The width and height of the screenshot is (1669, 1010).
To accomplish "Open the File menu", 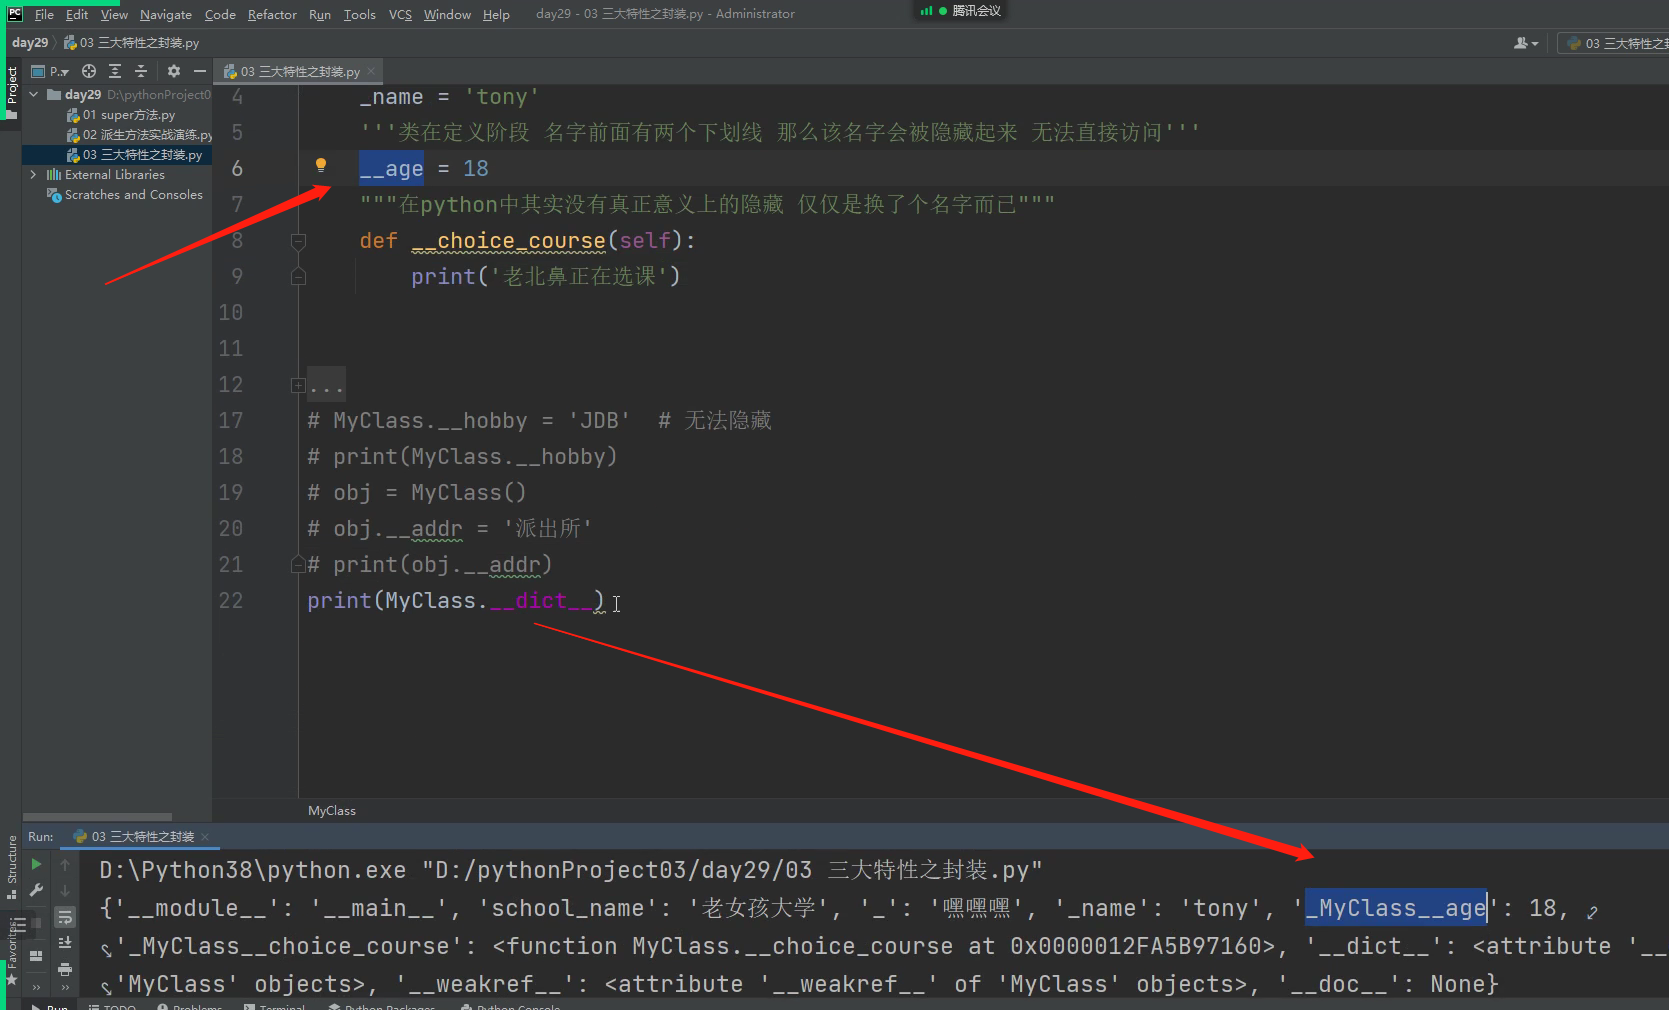I will pyautogui.click(x=44, y=14).
